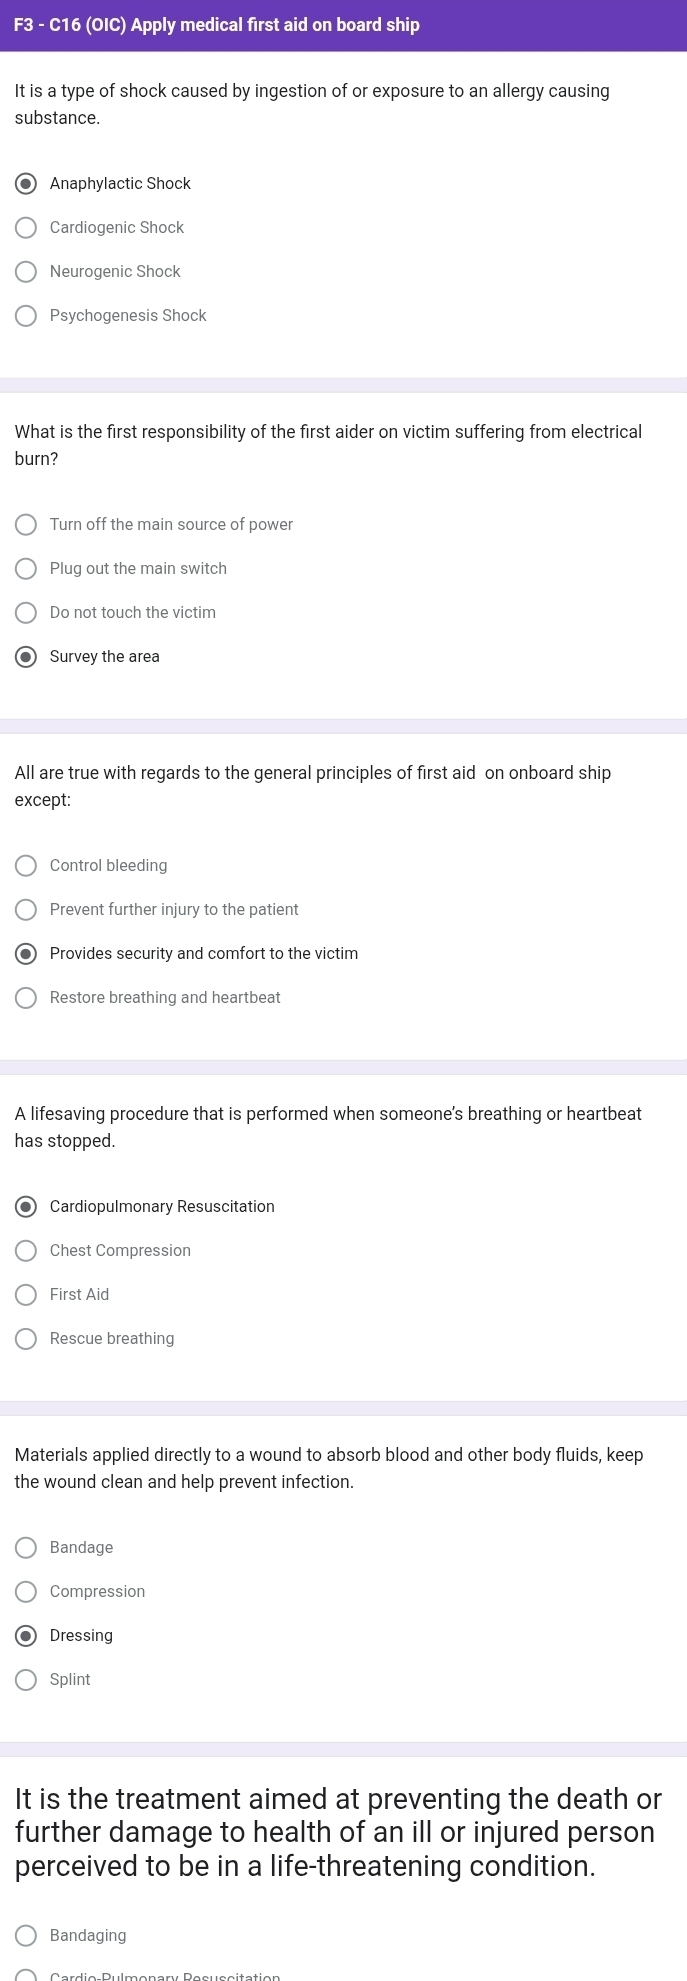Choose Plug out the main switch
This screenshot has width=687, height=1981.
(x=27, y=569)
